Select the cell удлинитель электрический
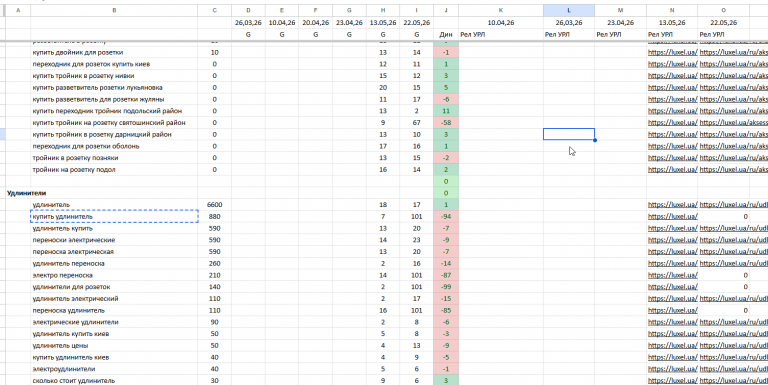Image resolution: width=768 pixels, height=385 pixels. pos(114,299)
